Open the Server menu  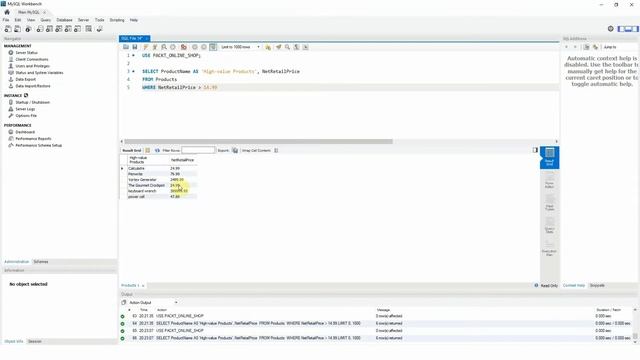point(83,20)
